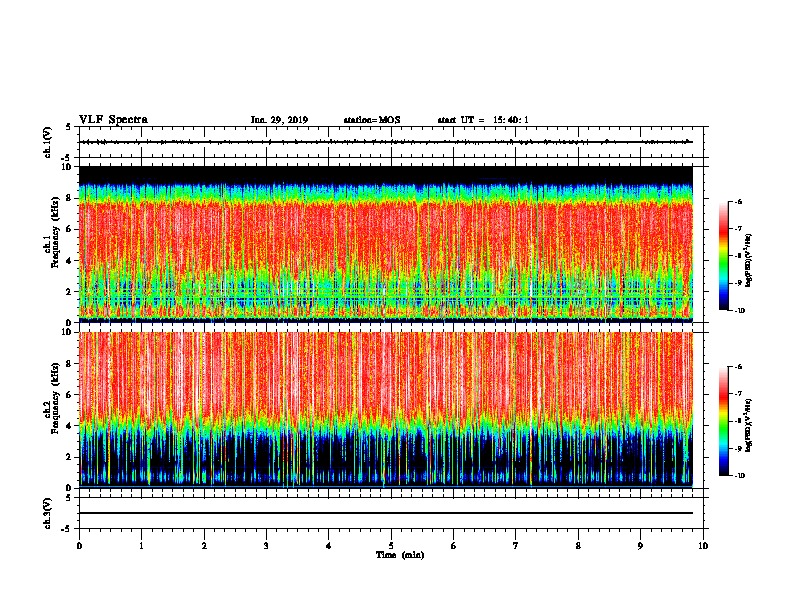This screenshot has width=792, height=612.
Task: Click the log(PSD) label beside ch.1 colorbar
Action: [749, 260]
